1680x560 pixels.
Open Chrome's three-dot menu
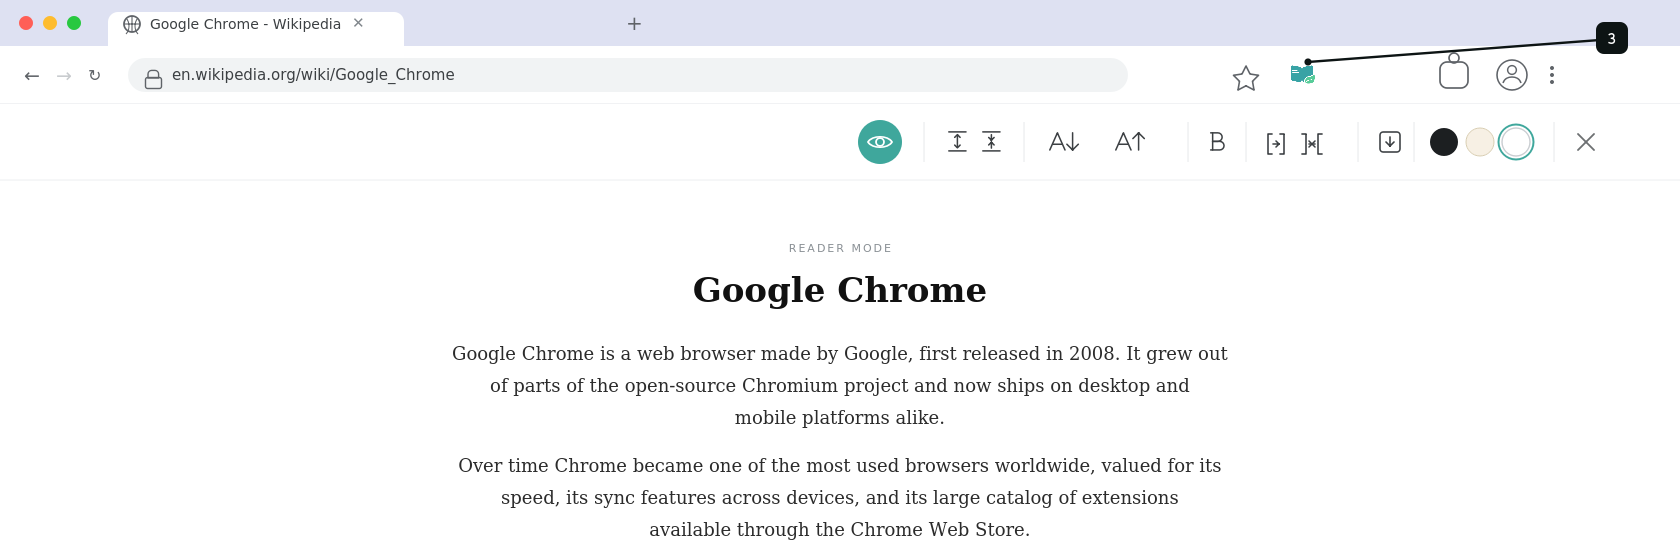[1552, 75]
